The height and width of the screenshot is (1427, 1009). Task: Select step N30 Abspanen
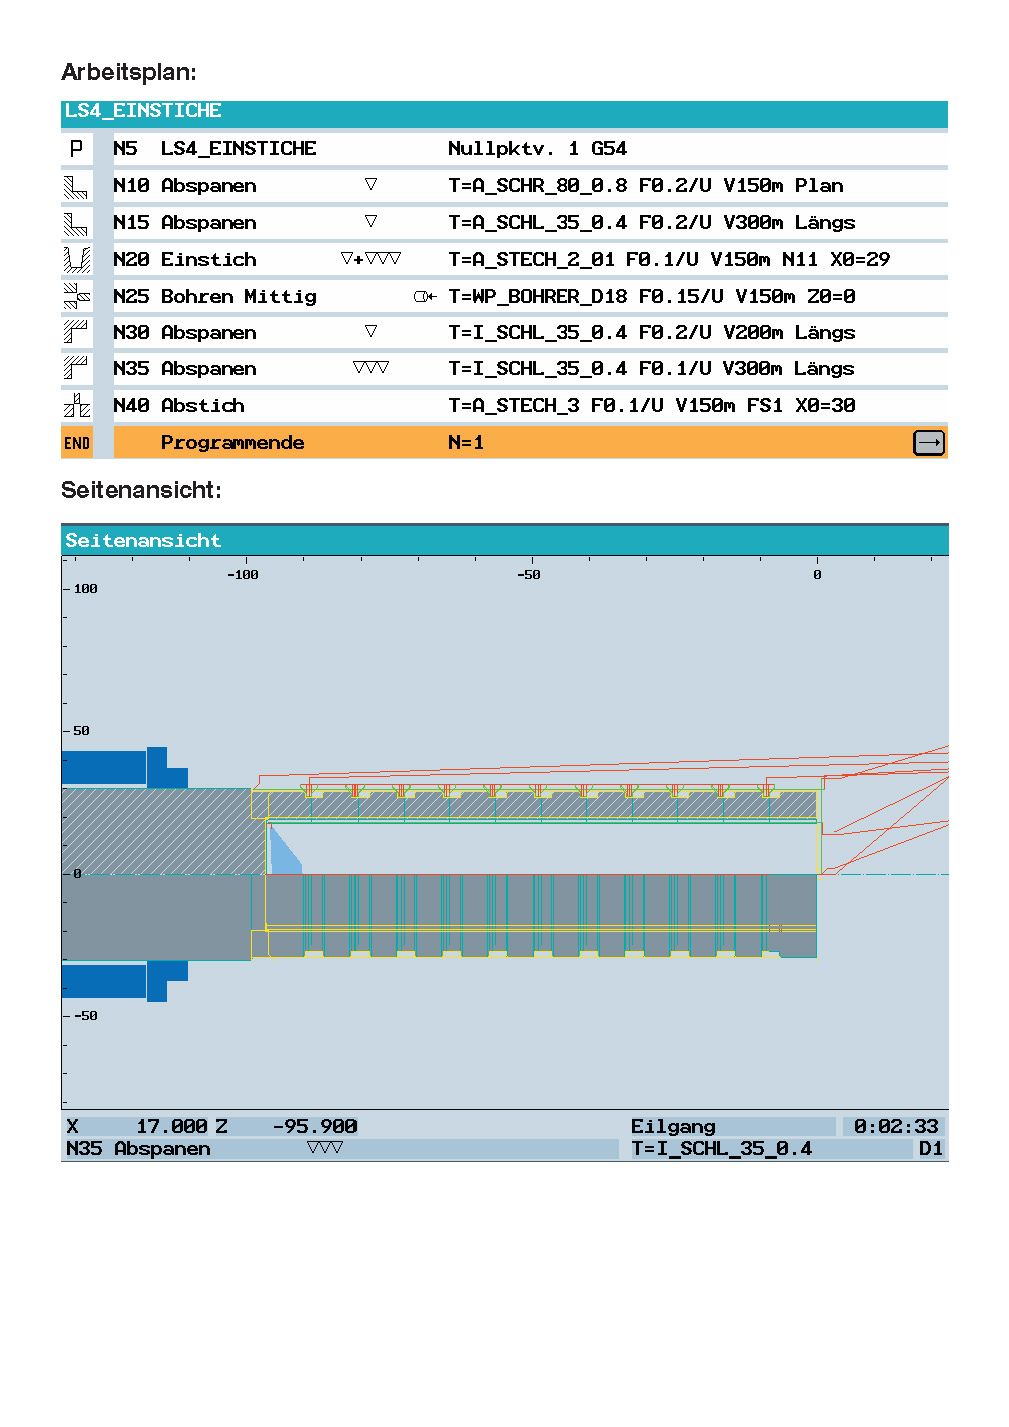[x=504, y=332]
